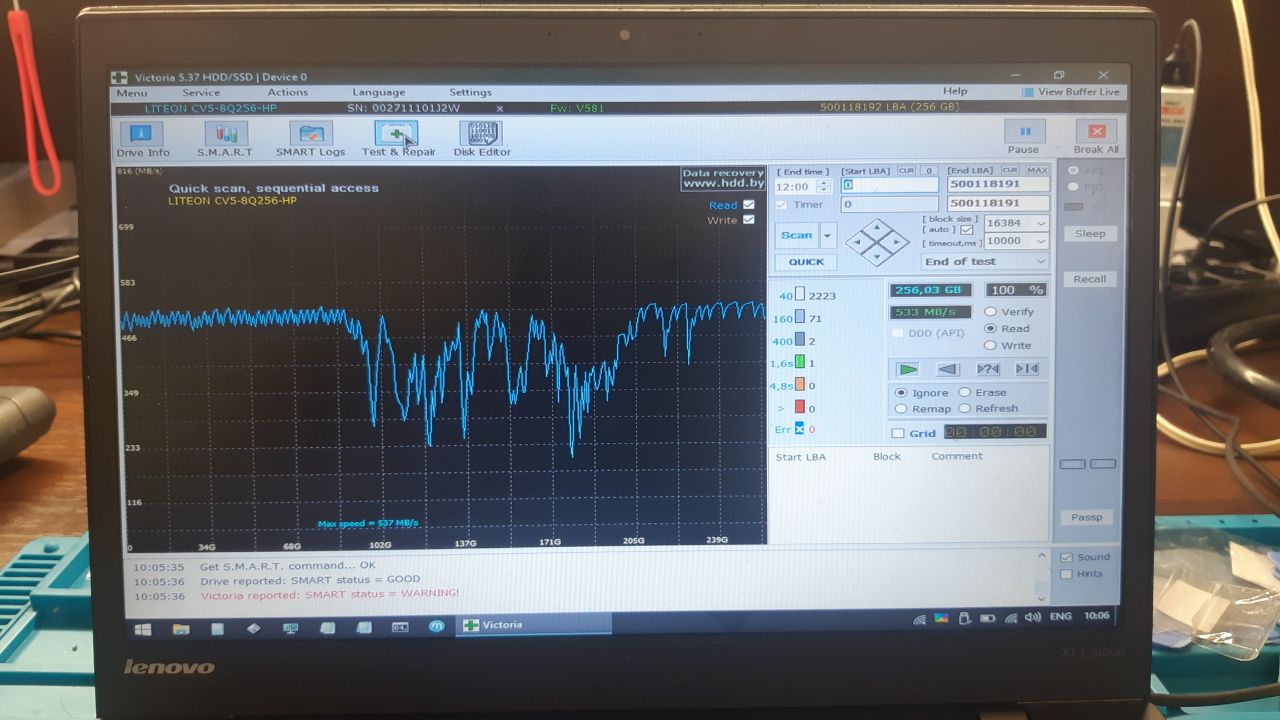The image size is (1280, 720).
Task: Toggle the Read graph checkbox
Action: tap(749, 205)
